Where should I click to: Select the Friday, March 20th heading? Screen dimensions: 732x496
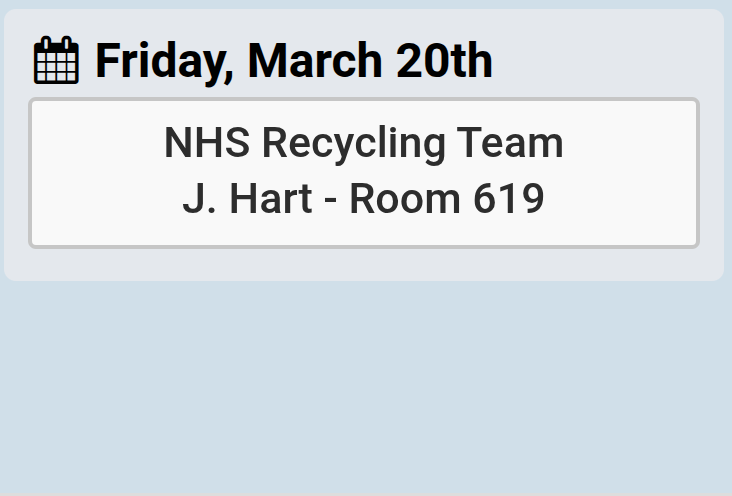[x=293, y=61]
